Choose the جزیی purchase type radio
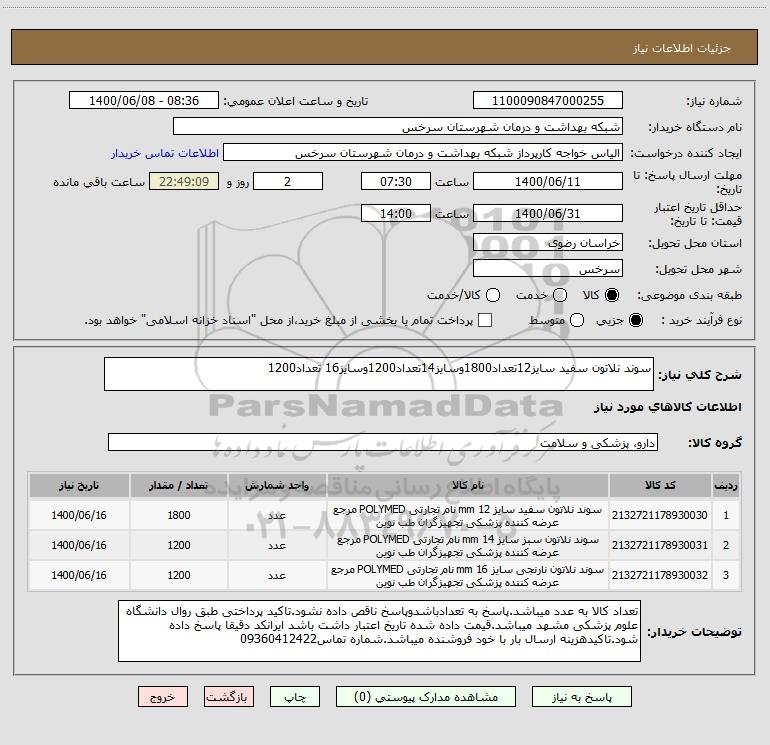 tap(635, 320)
